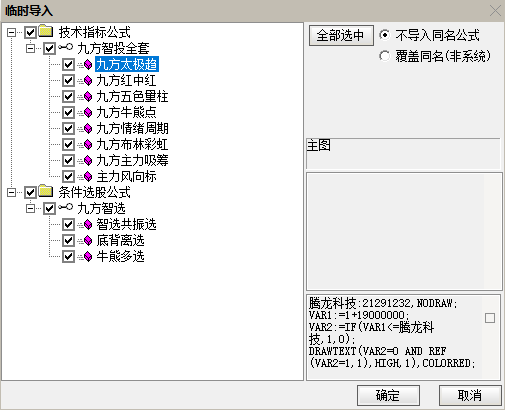This screenshot has height=410, width=505.
Task: Click the small square in code scrollbar
Action: 490,318
